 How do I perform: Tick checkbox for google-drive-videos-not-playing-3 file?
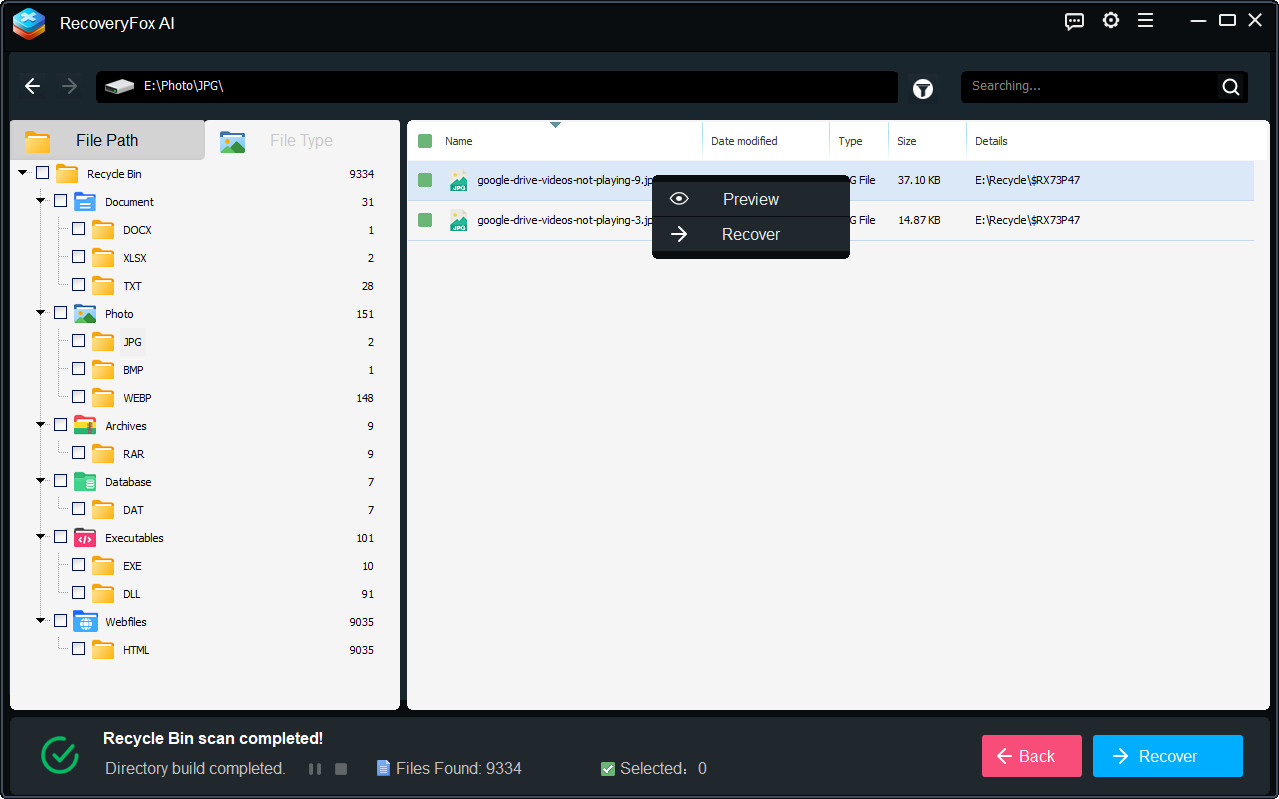pos(425,220)
